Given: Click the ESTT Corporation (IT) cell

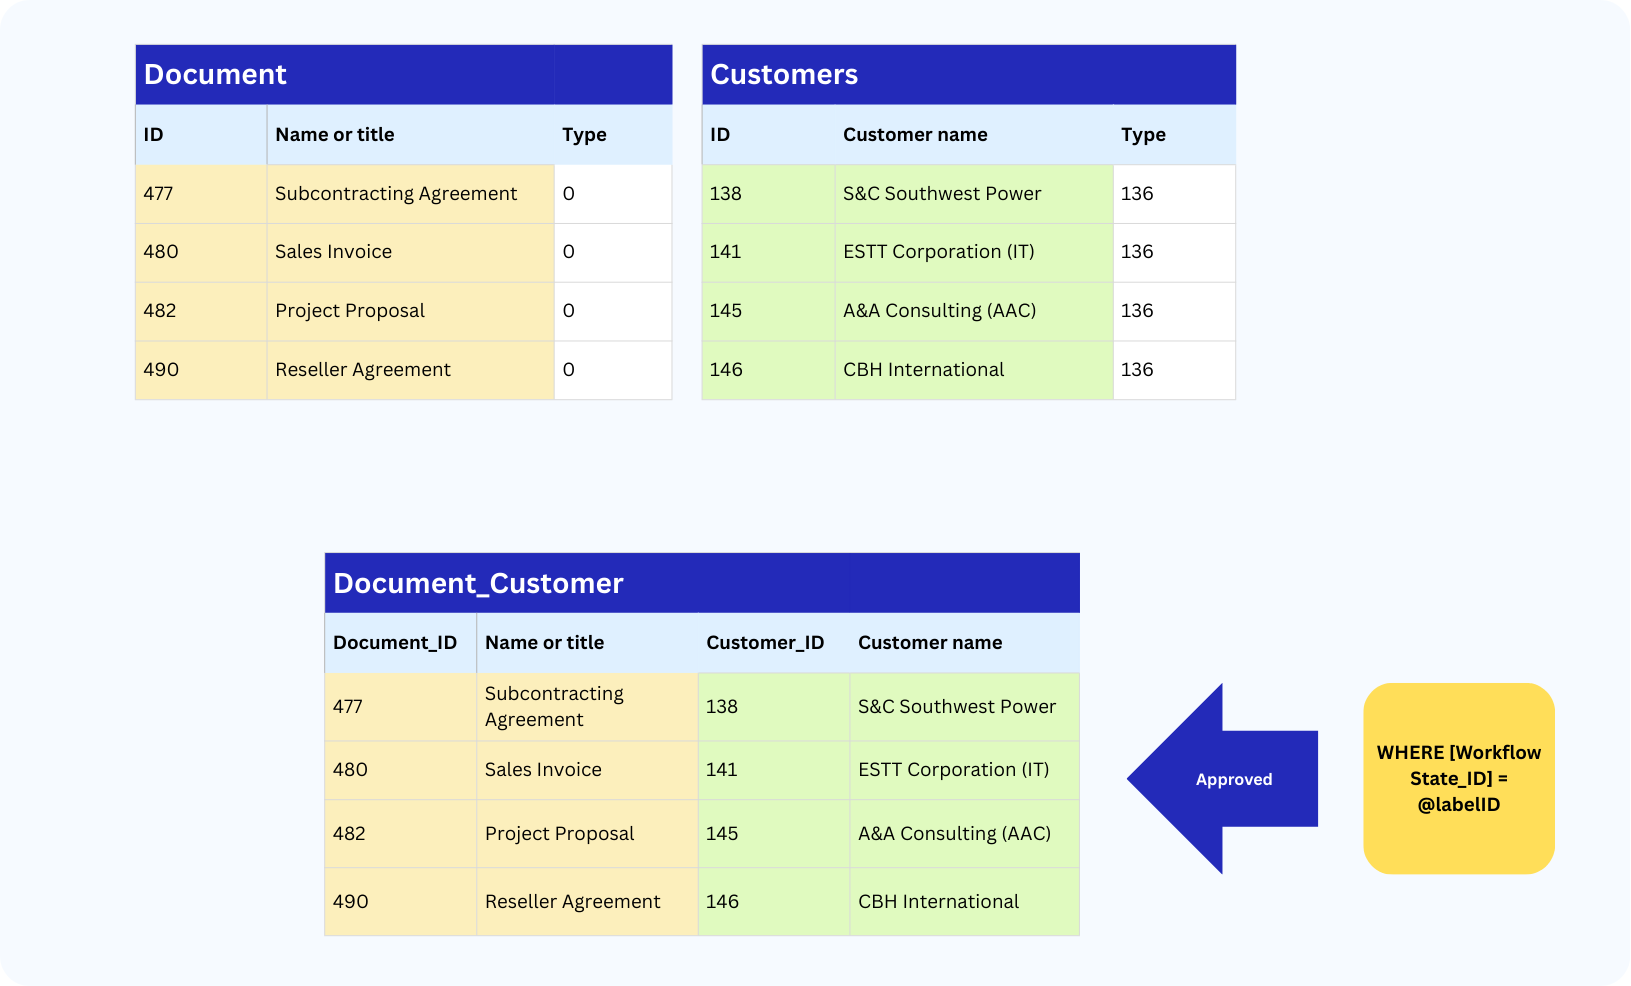Looking at the screenshot, I should 934,252.
